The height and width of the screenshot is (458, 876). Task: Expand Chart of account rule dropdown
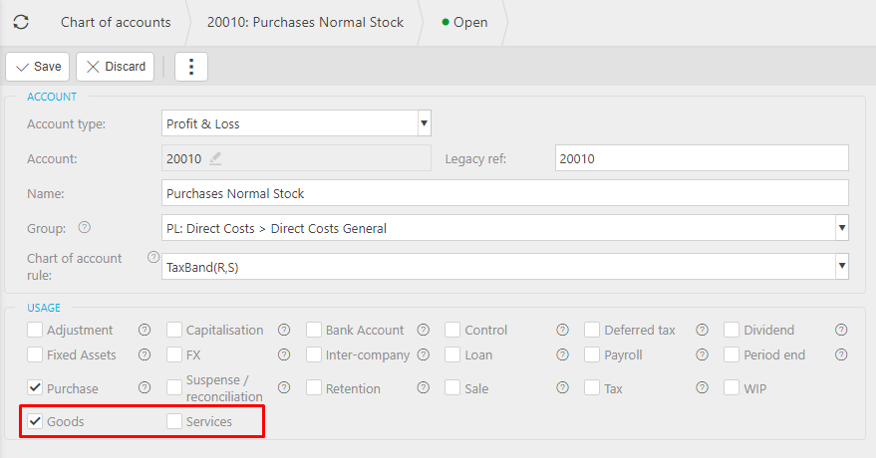(841, 267)
